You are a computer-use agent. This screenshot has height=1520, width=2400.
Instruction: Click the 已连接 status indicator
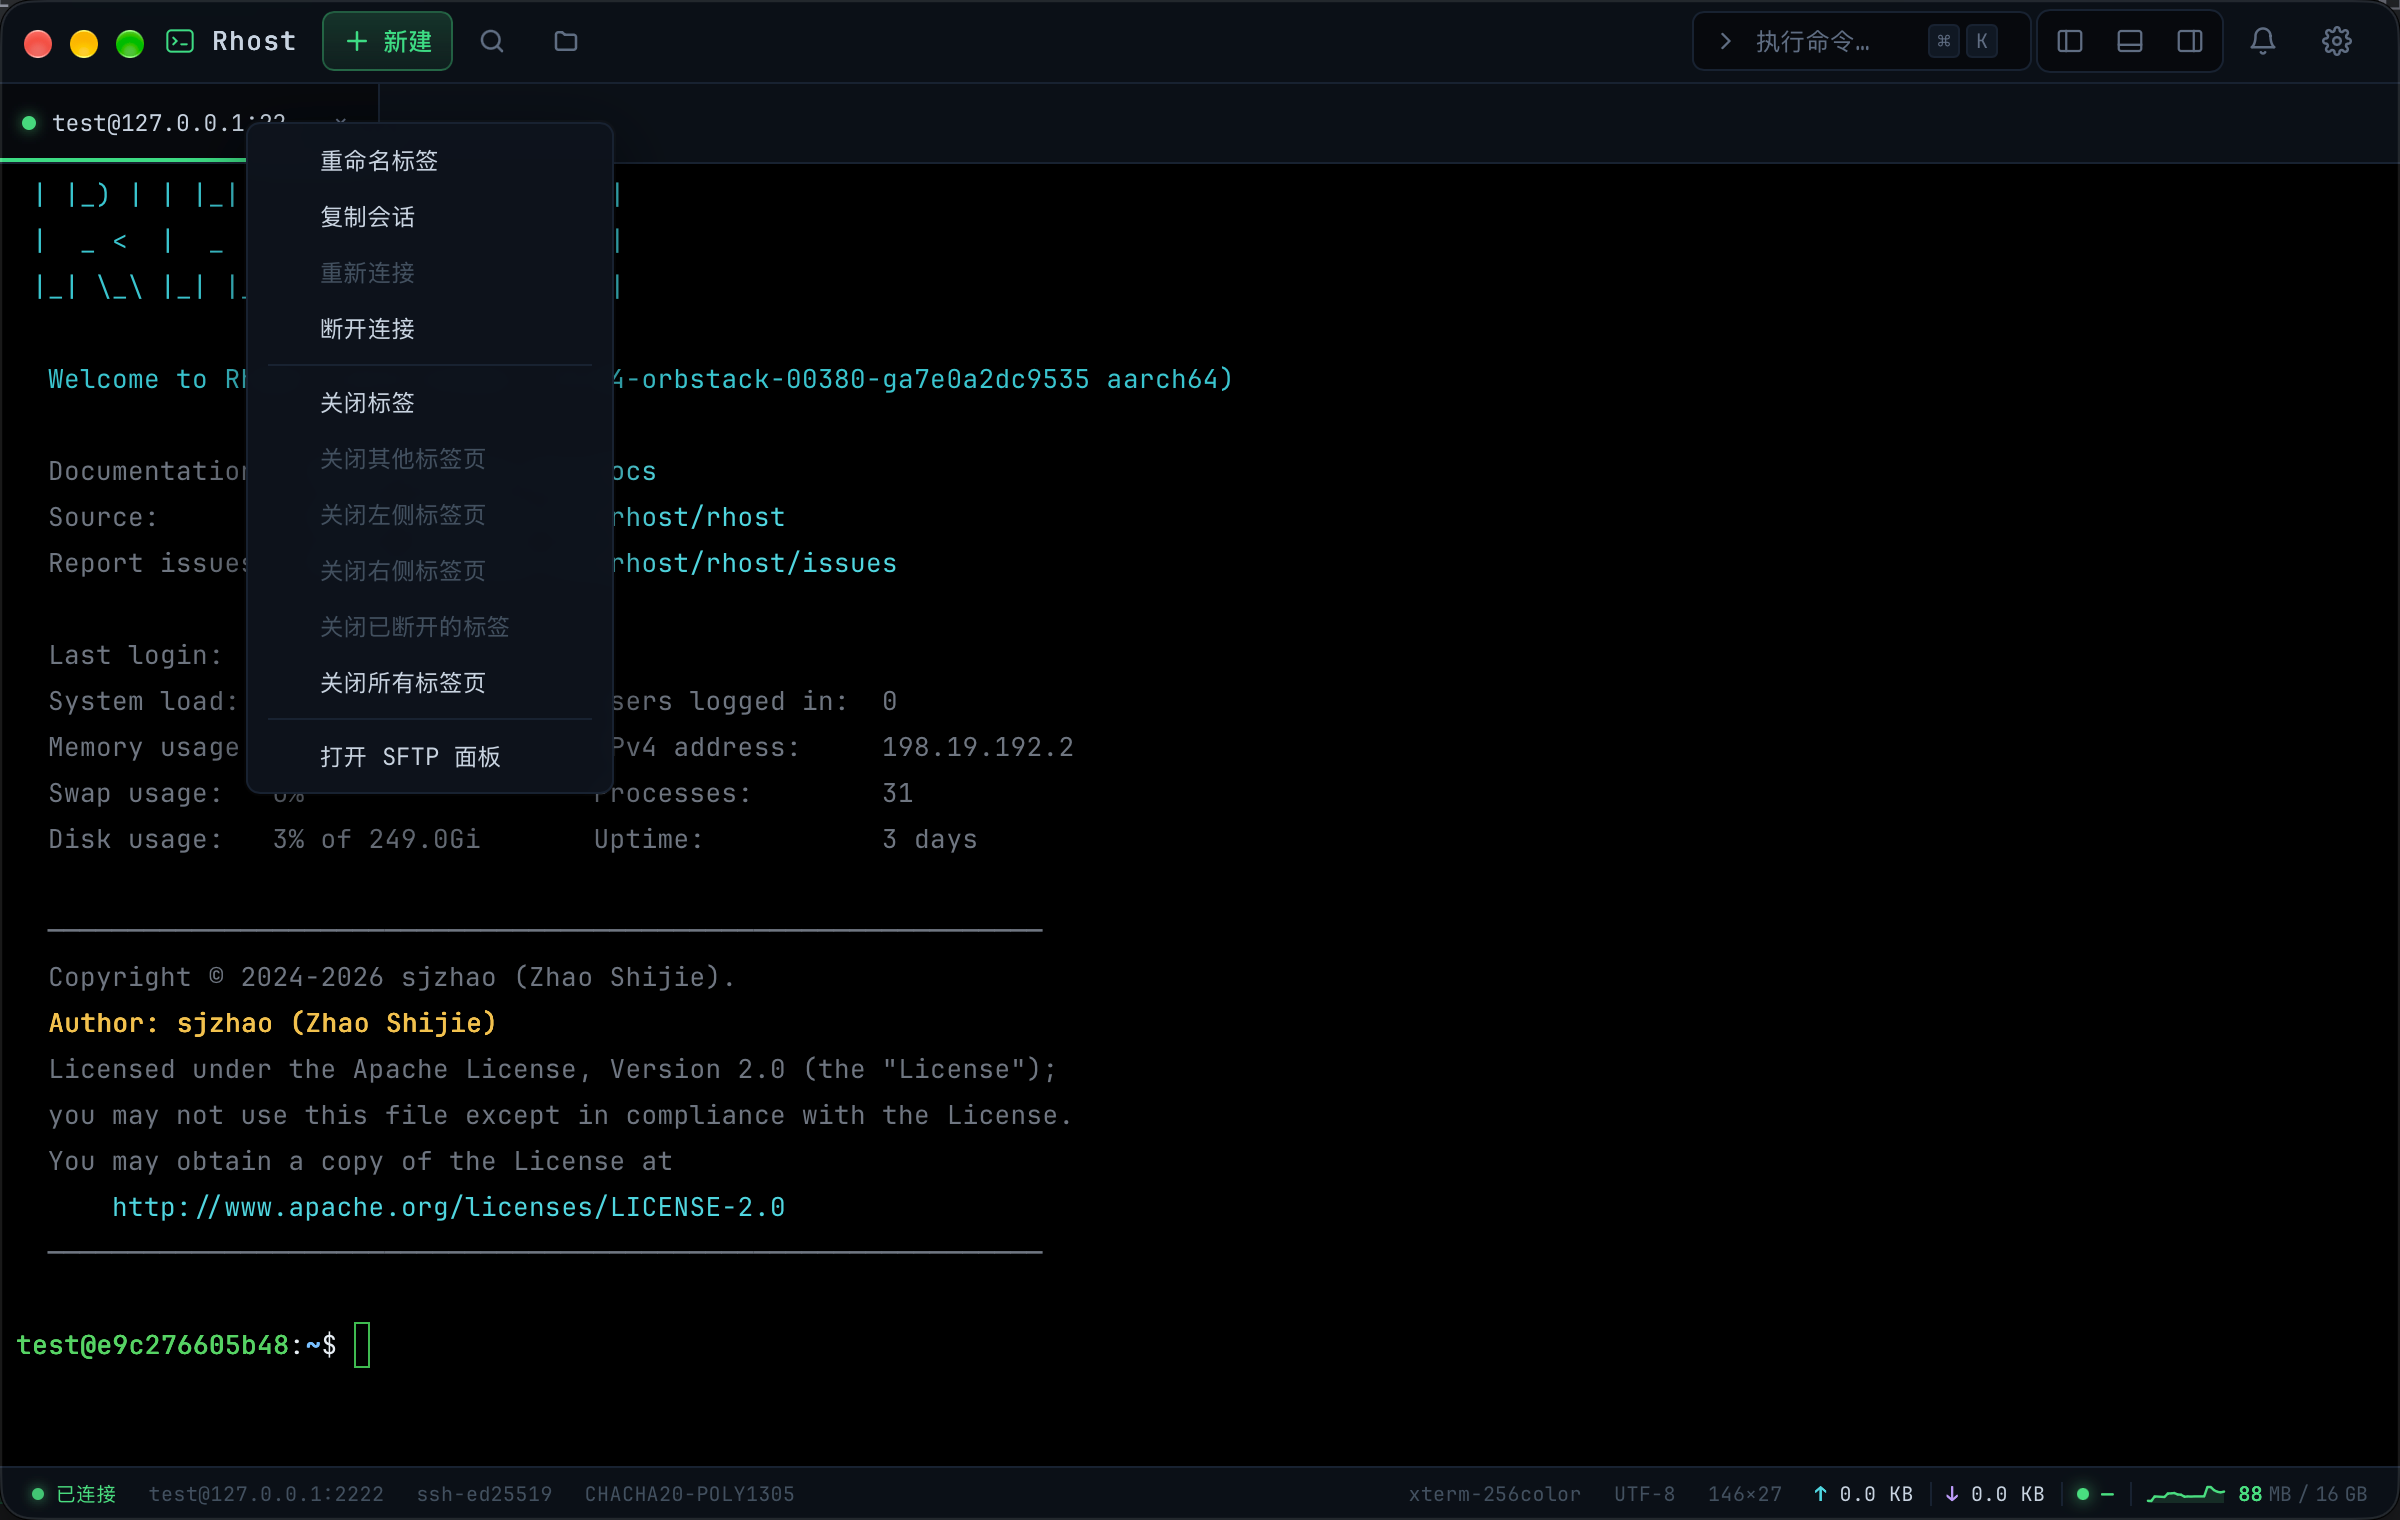(x=74, y=1494)
